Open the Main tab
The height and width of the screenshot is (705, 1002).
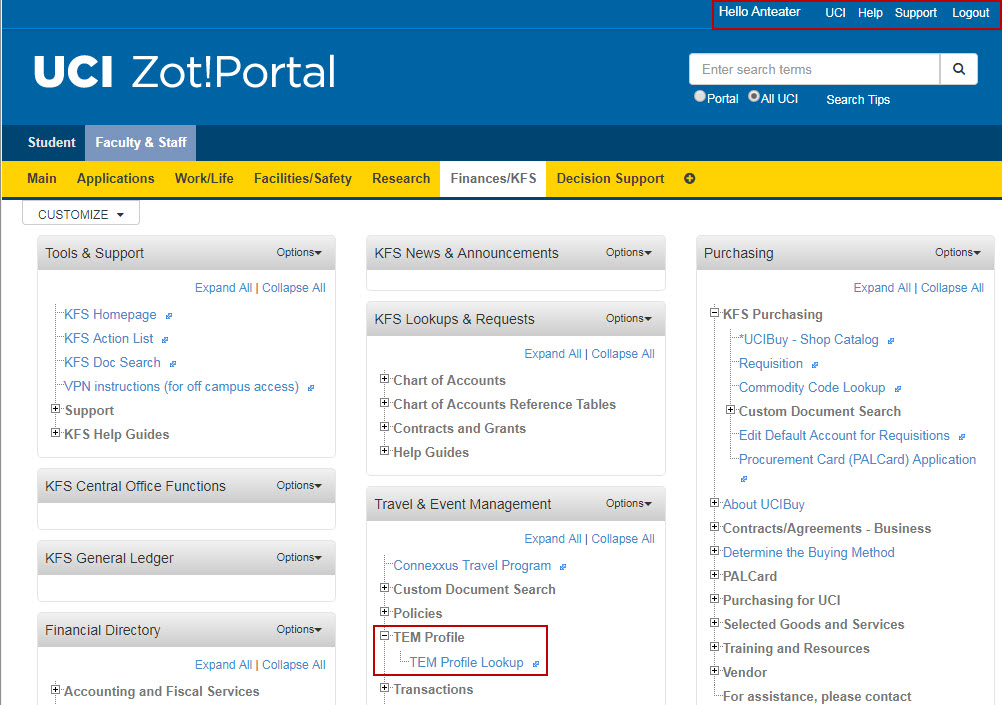(x=42, y=179)
